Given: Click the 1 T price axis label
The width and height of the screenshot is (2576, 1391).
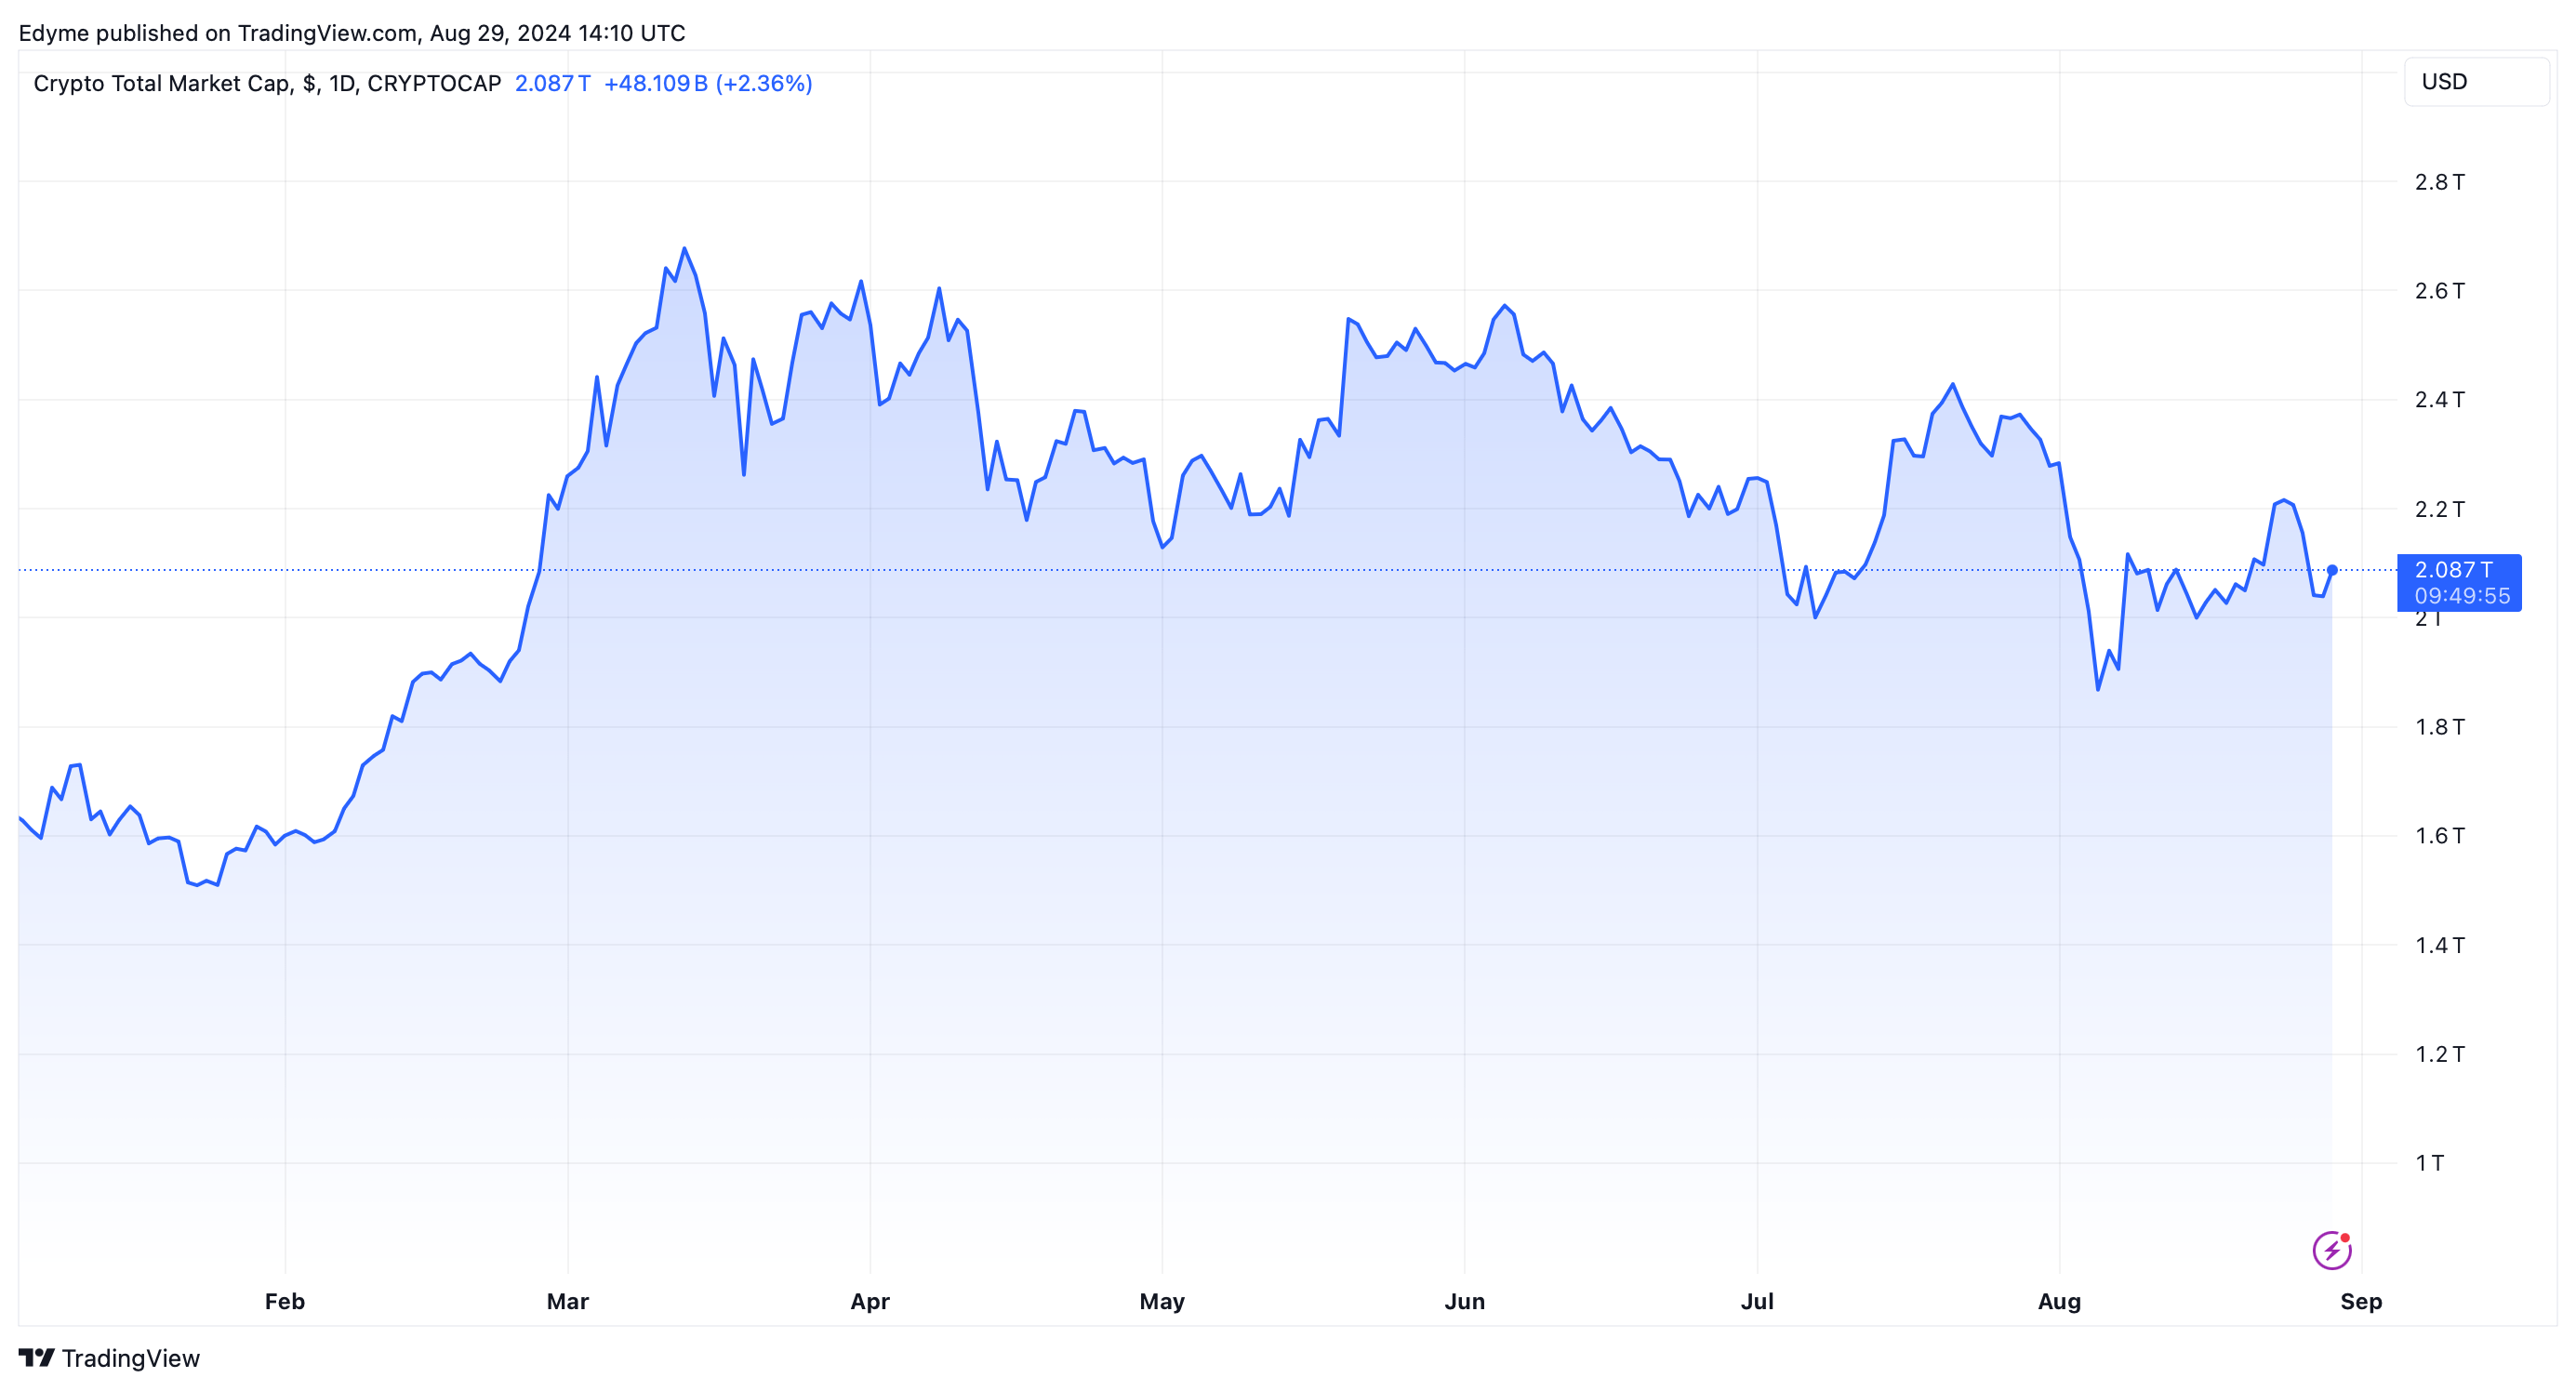Looking at the screenshot, I should [2430, 1163].
